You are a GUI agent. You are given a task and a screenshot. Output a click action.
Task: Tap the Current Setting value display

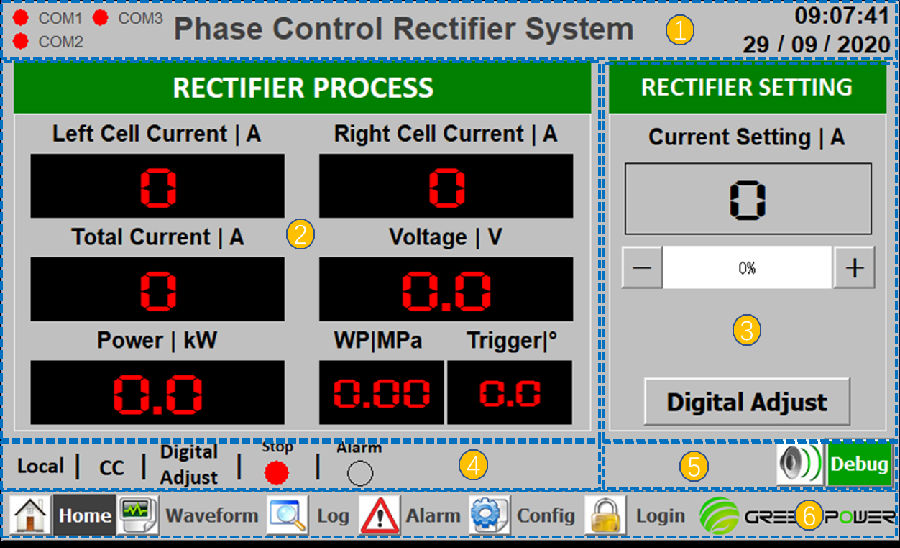747,199
